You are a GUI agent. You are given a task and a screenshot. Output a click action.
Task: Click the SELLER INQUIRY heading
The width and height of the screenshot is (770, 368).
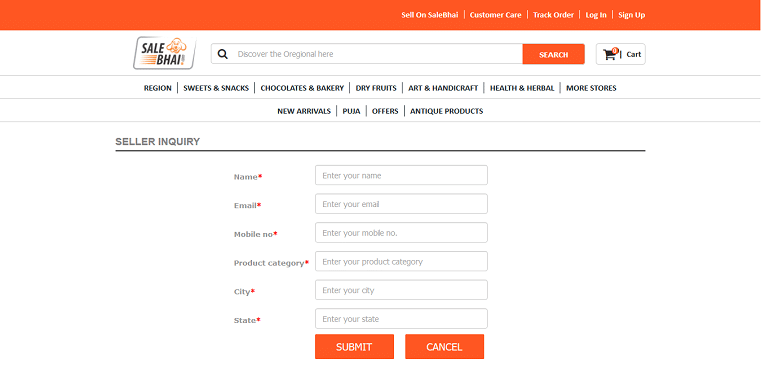tap(158, 142)
